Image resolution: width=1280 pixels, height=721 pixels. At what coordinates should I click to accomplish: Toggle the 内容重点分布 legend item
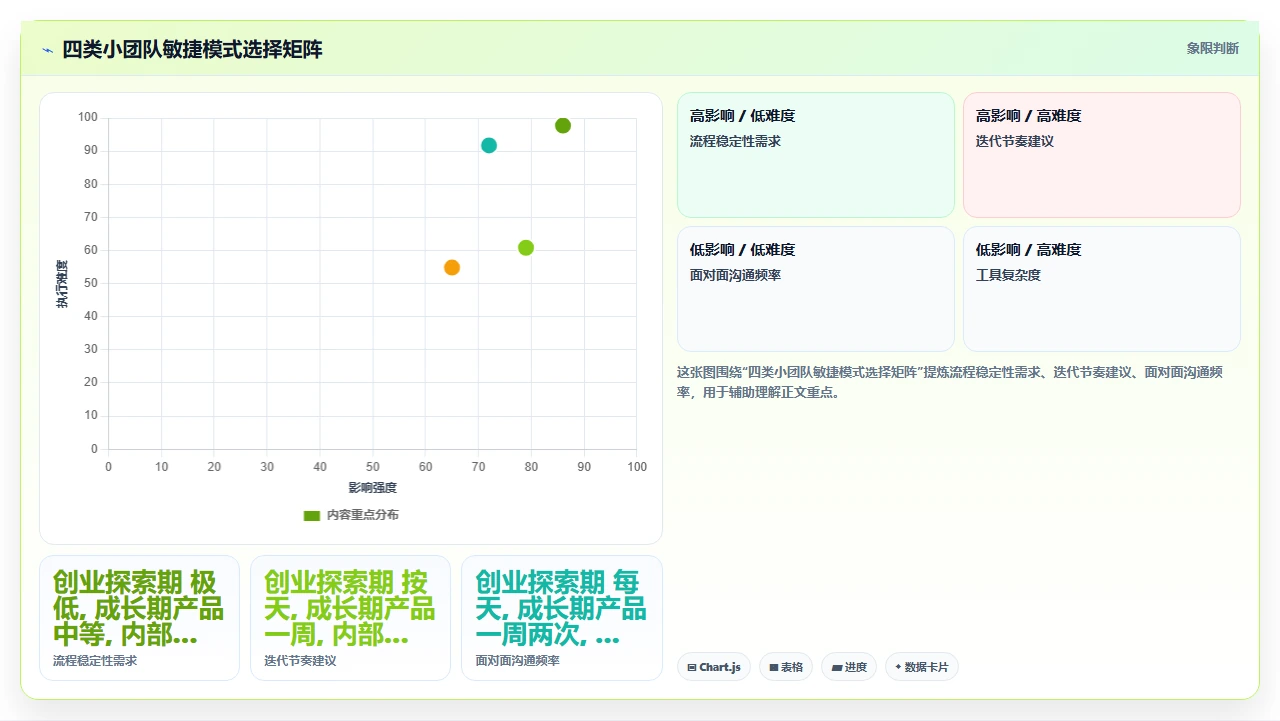tap(351, 515)
